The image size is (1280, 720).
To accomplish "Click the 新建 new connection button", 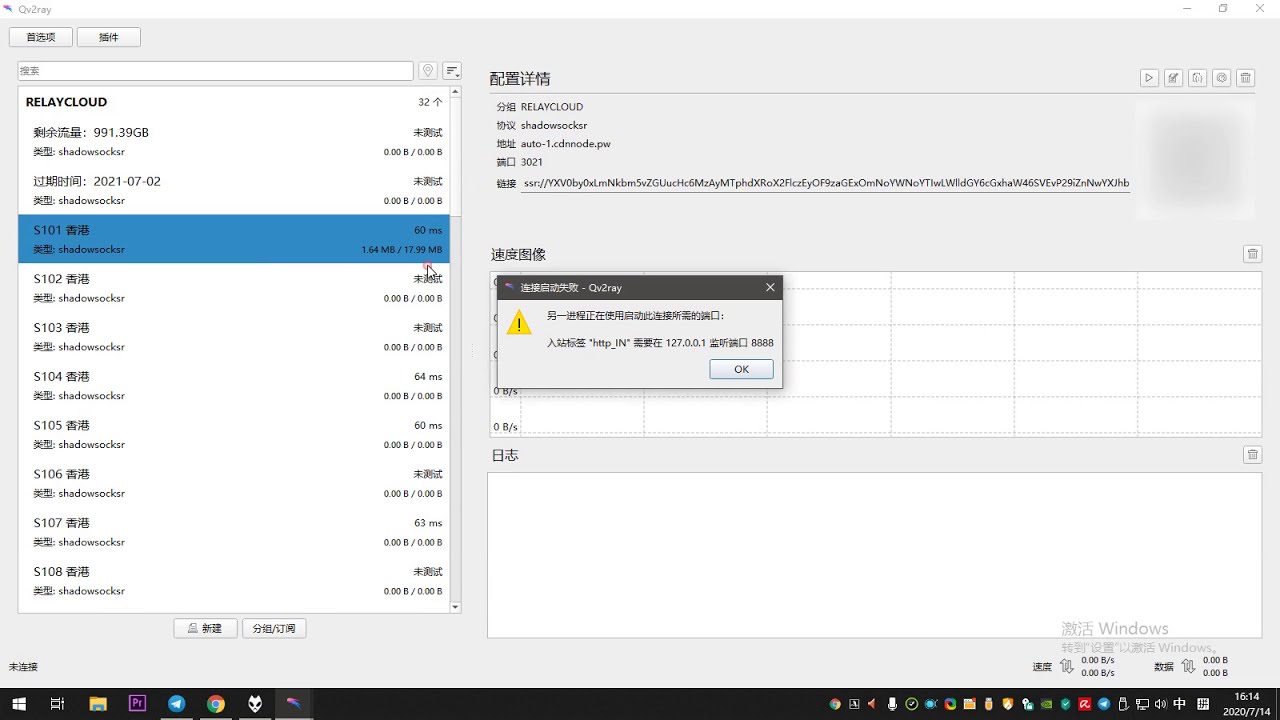I will point(205,629).
